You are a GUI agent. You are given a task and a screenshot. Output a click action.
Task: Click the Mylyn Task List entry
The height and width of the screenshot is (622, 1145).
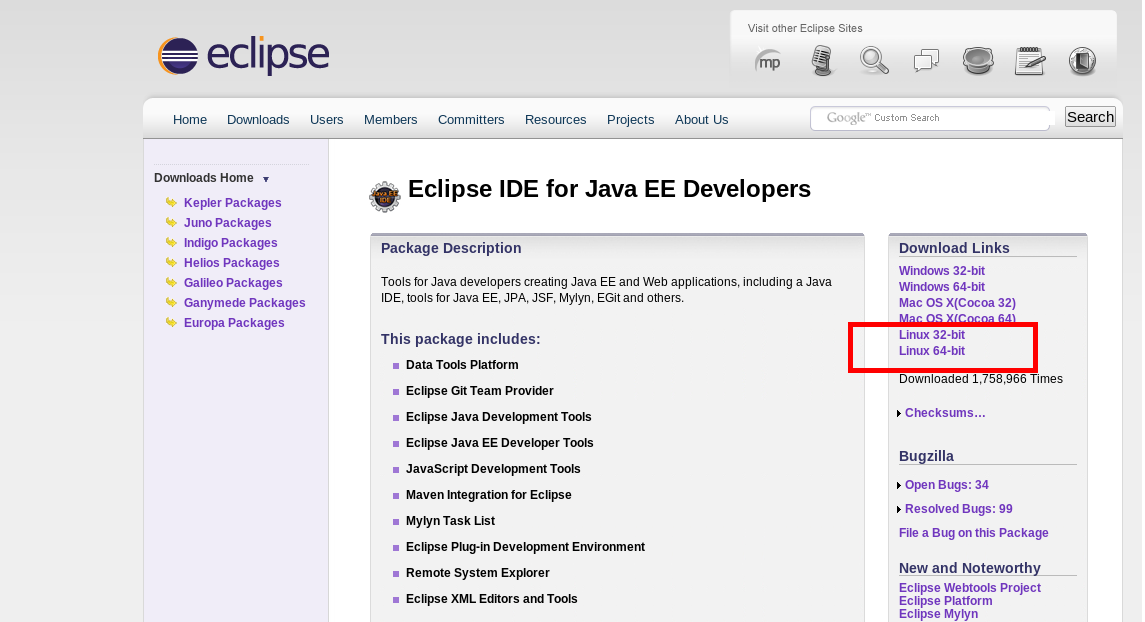point(451,521)
